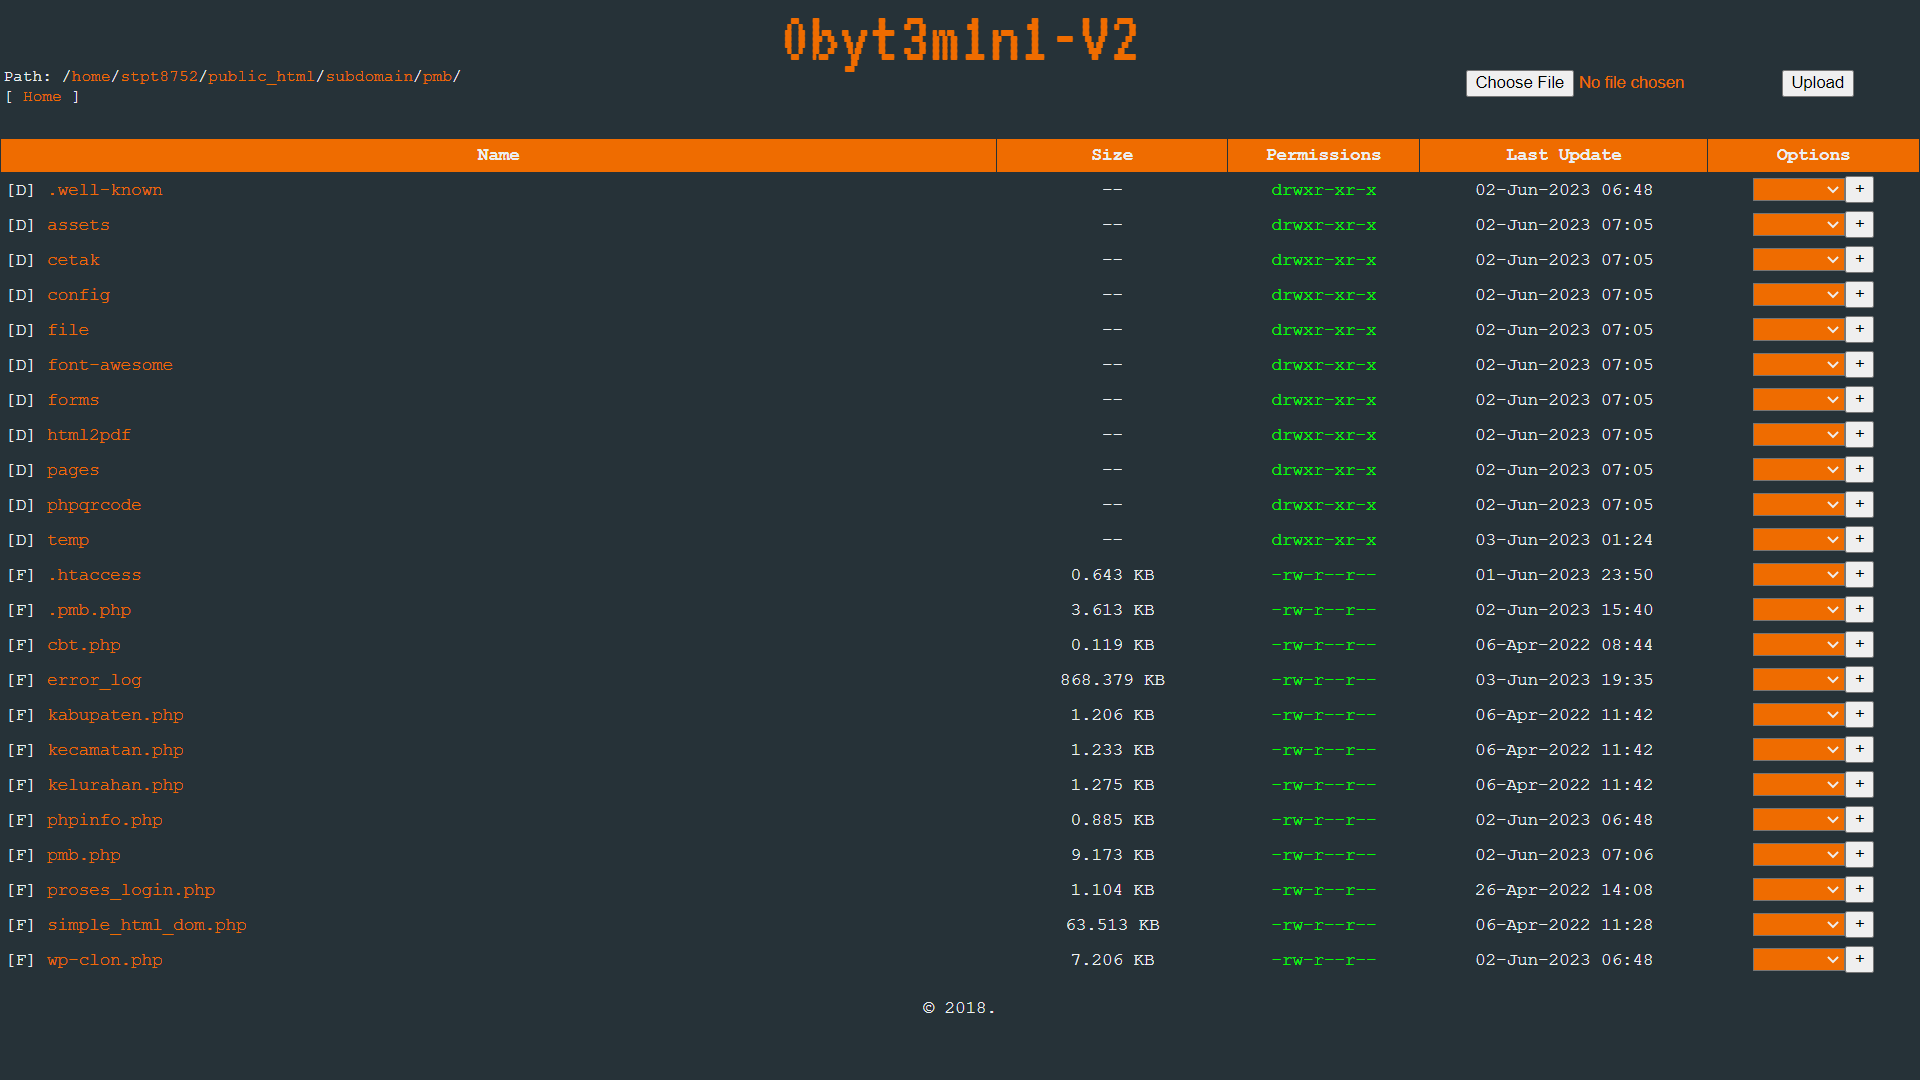Click the 26-Apr-2022 14:08 date

(1564, 890)
